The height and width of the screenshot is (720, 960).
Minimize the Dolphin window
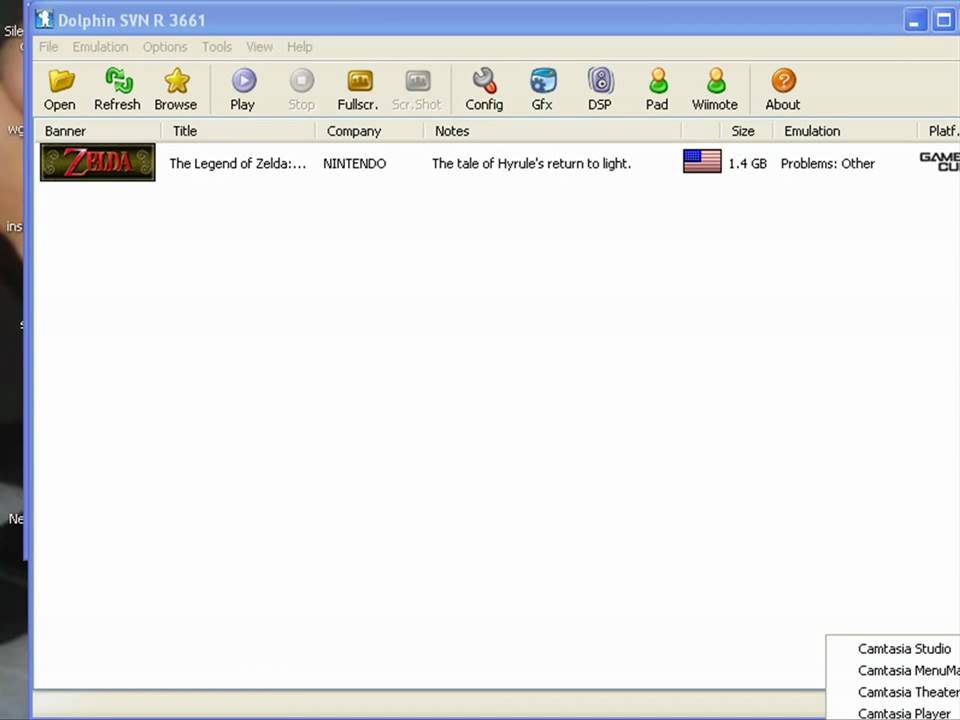pyautogui.click(x=915, y=20)
